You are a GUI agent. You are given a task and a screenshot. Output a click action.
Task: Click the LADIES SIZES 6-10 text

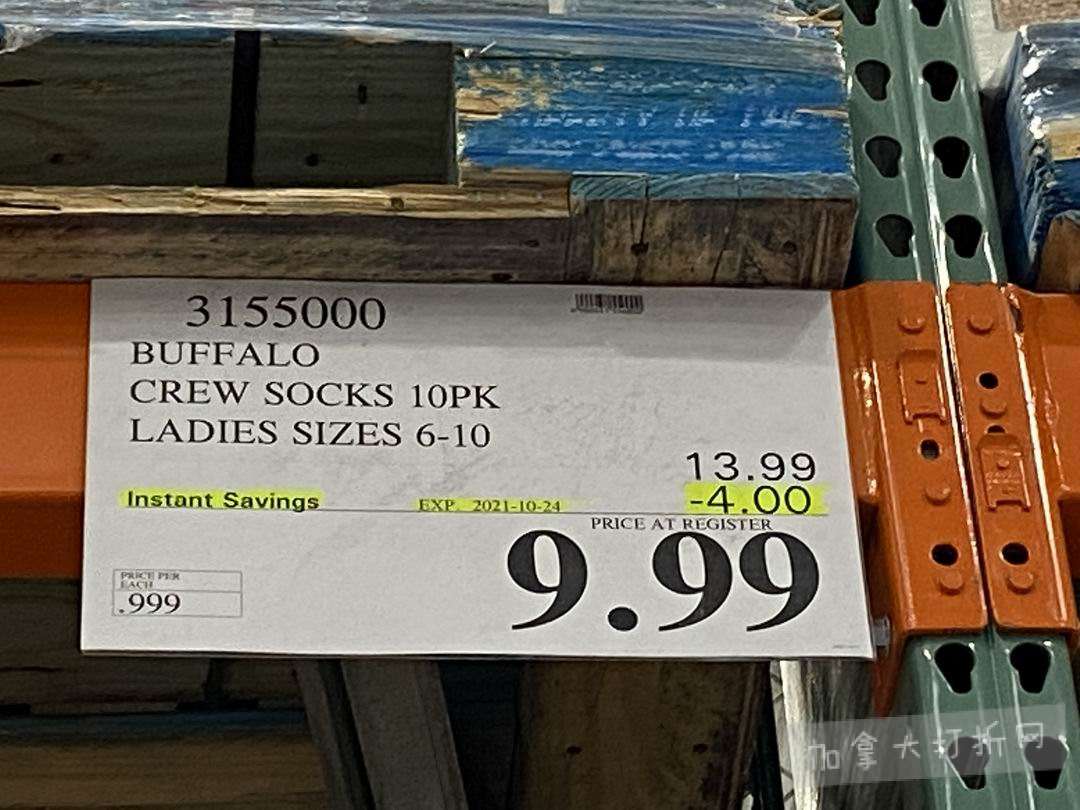pos(310,434)
